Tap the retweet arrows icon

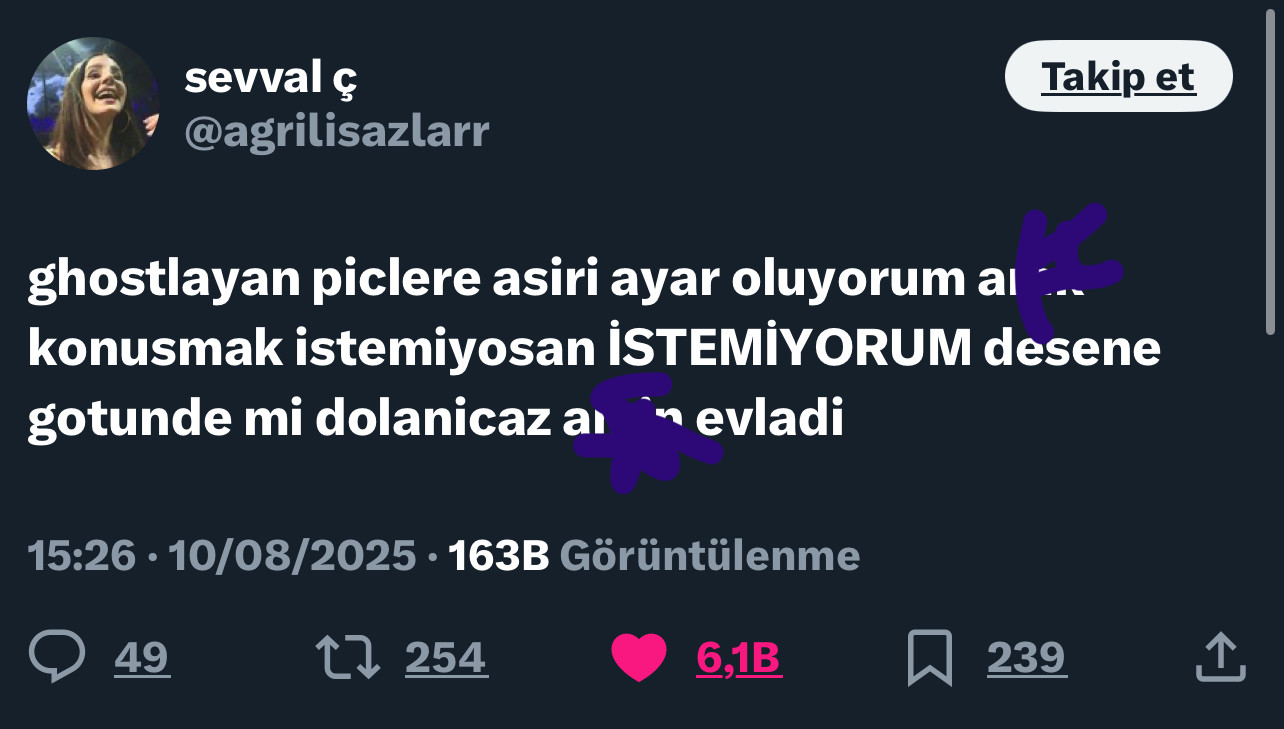tap(348, 657)
